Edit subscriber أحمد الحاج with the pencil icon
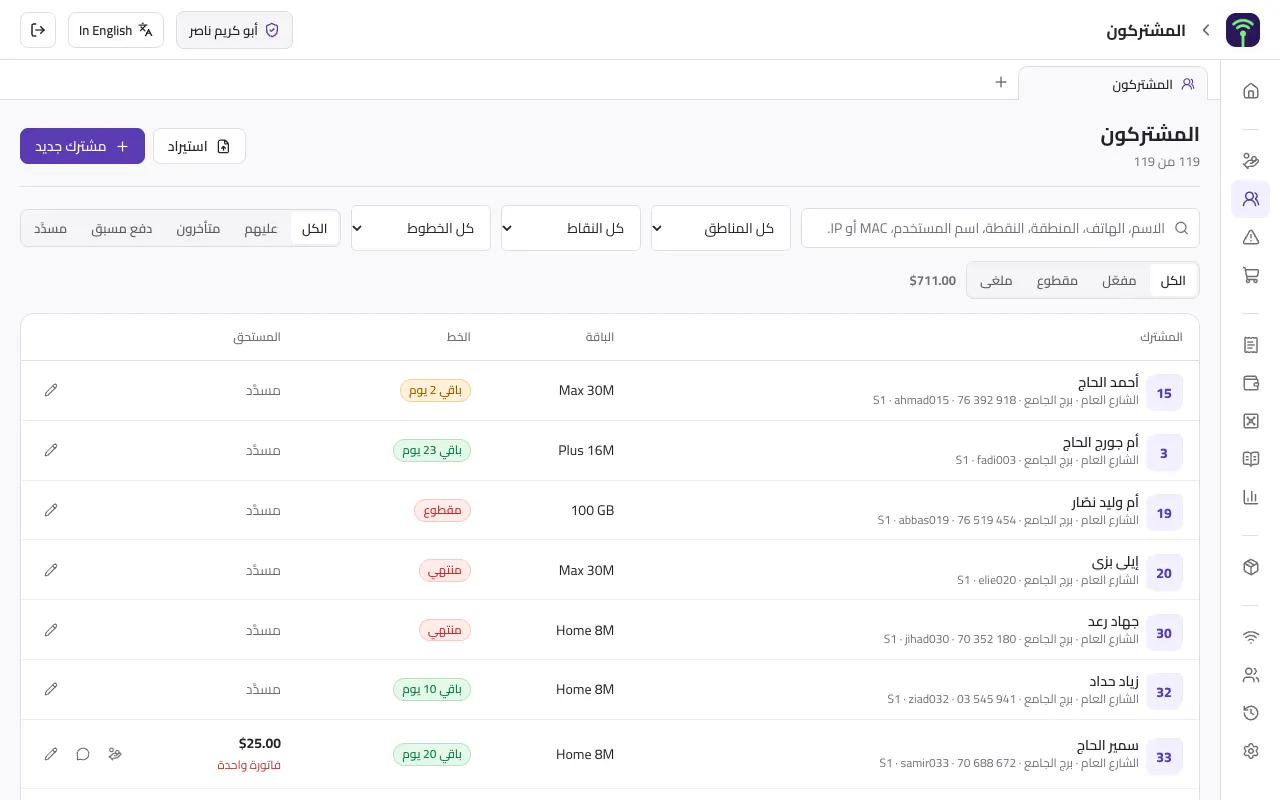Image resolution: width=1280 pixels, height=800 pixels. [51, 390]
